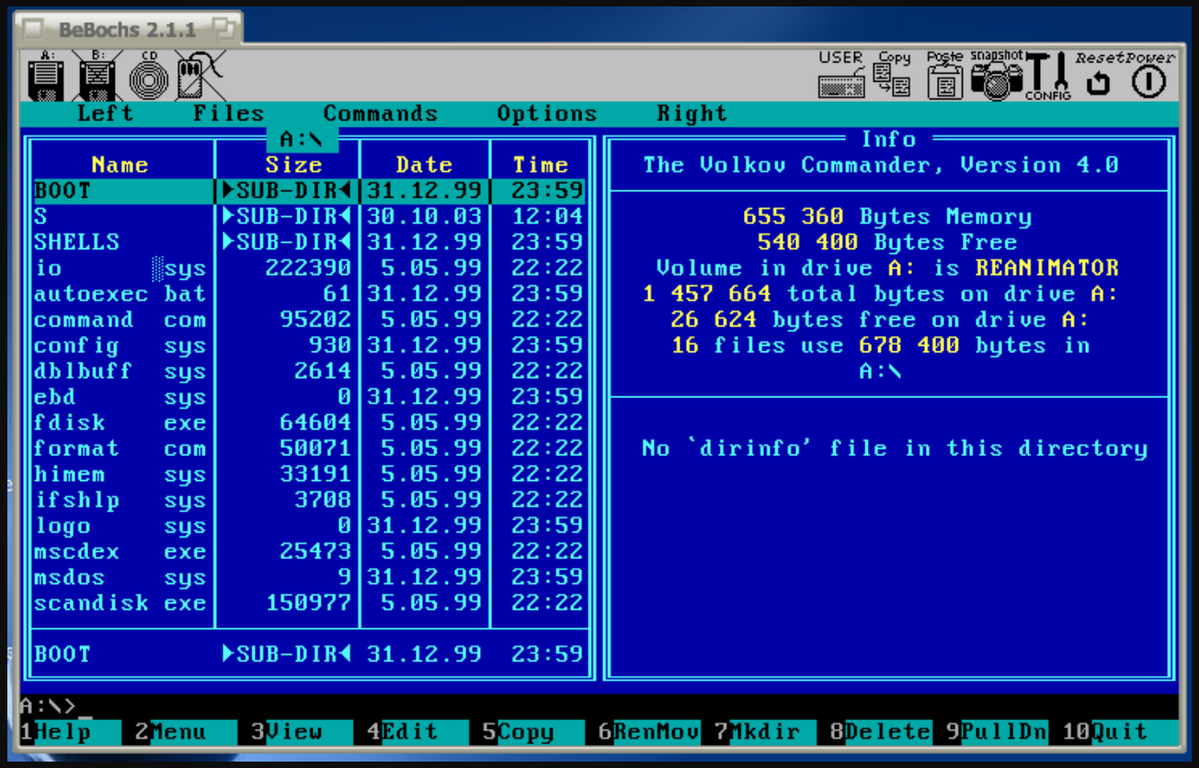
Task: Select the dblbuff.sys file
Action: point(310,371)
